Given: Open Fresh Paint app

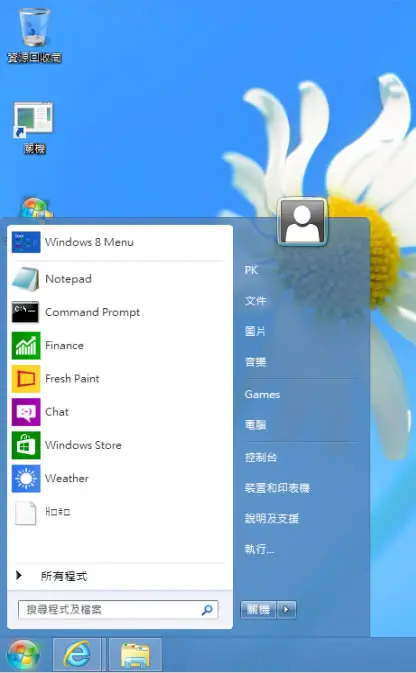Looking at the screenshot, I should pos(117,379).
